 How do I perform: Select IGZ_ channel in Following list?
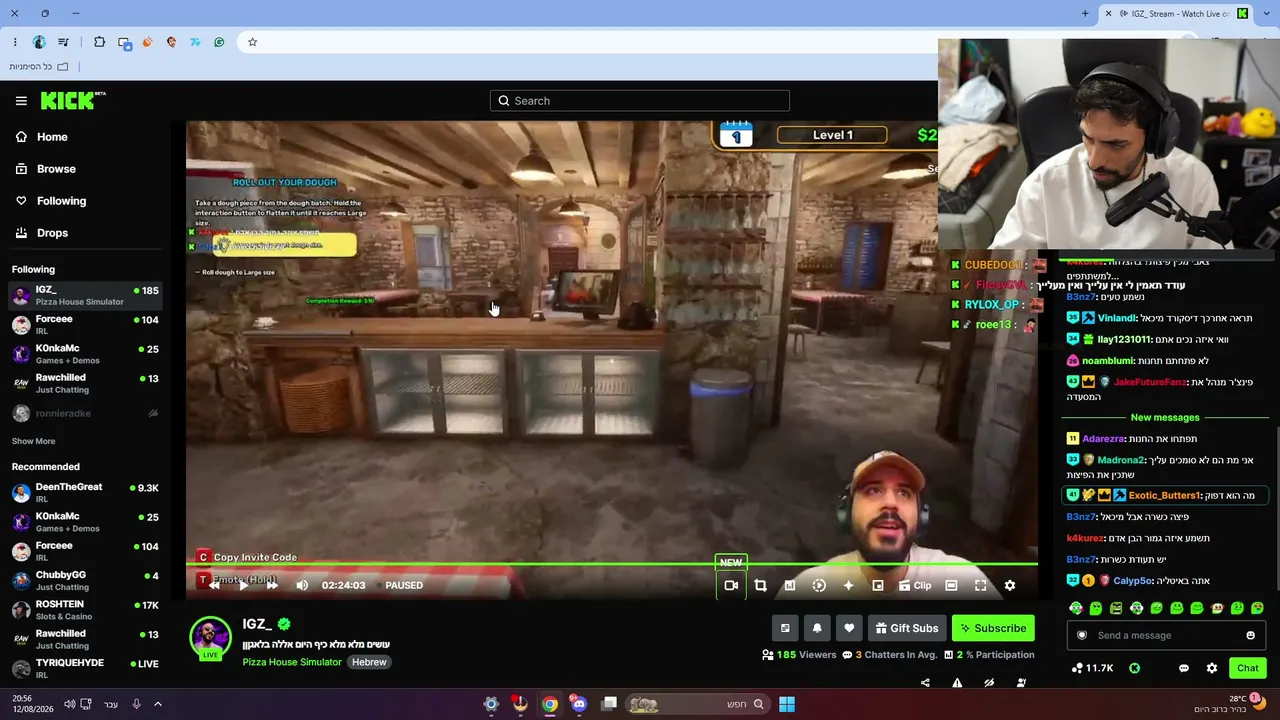coord(86,295)
